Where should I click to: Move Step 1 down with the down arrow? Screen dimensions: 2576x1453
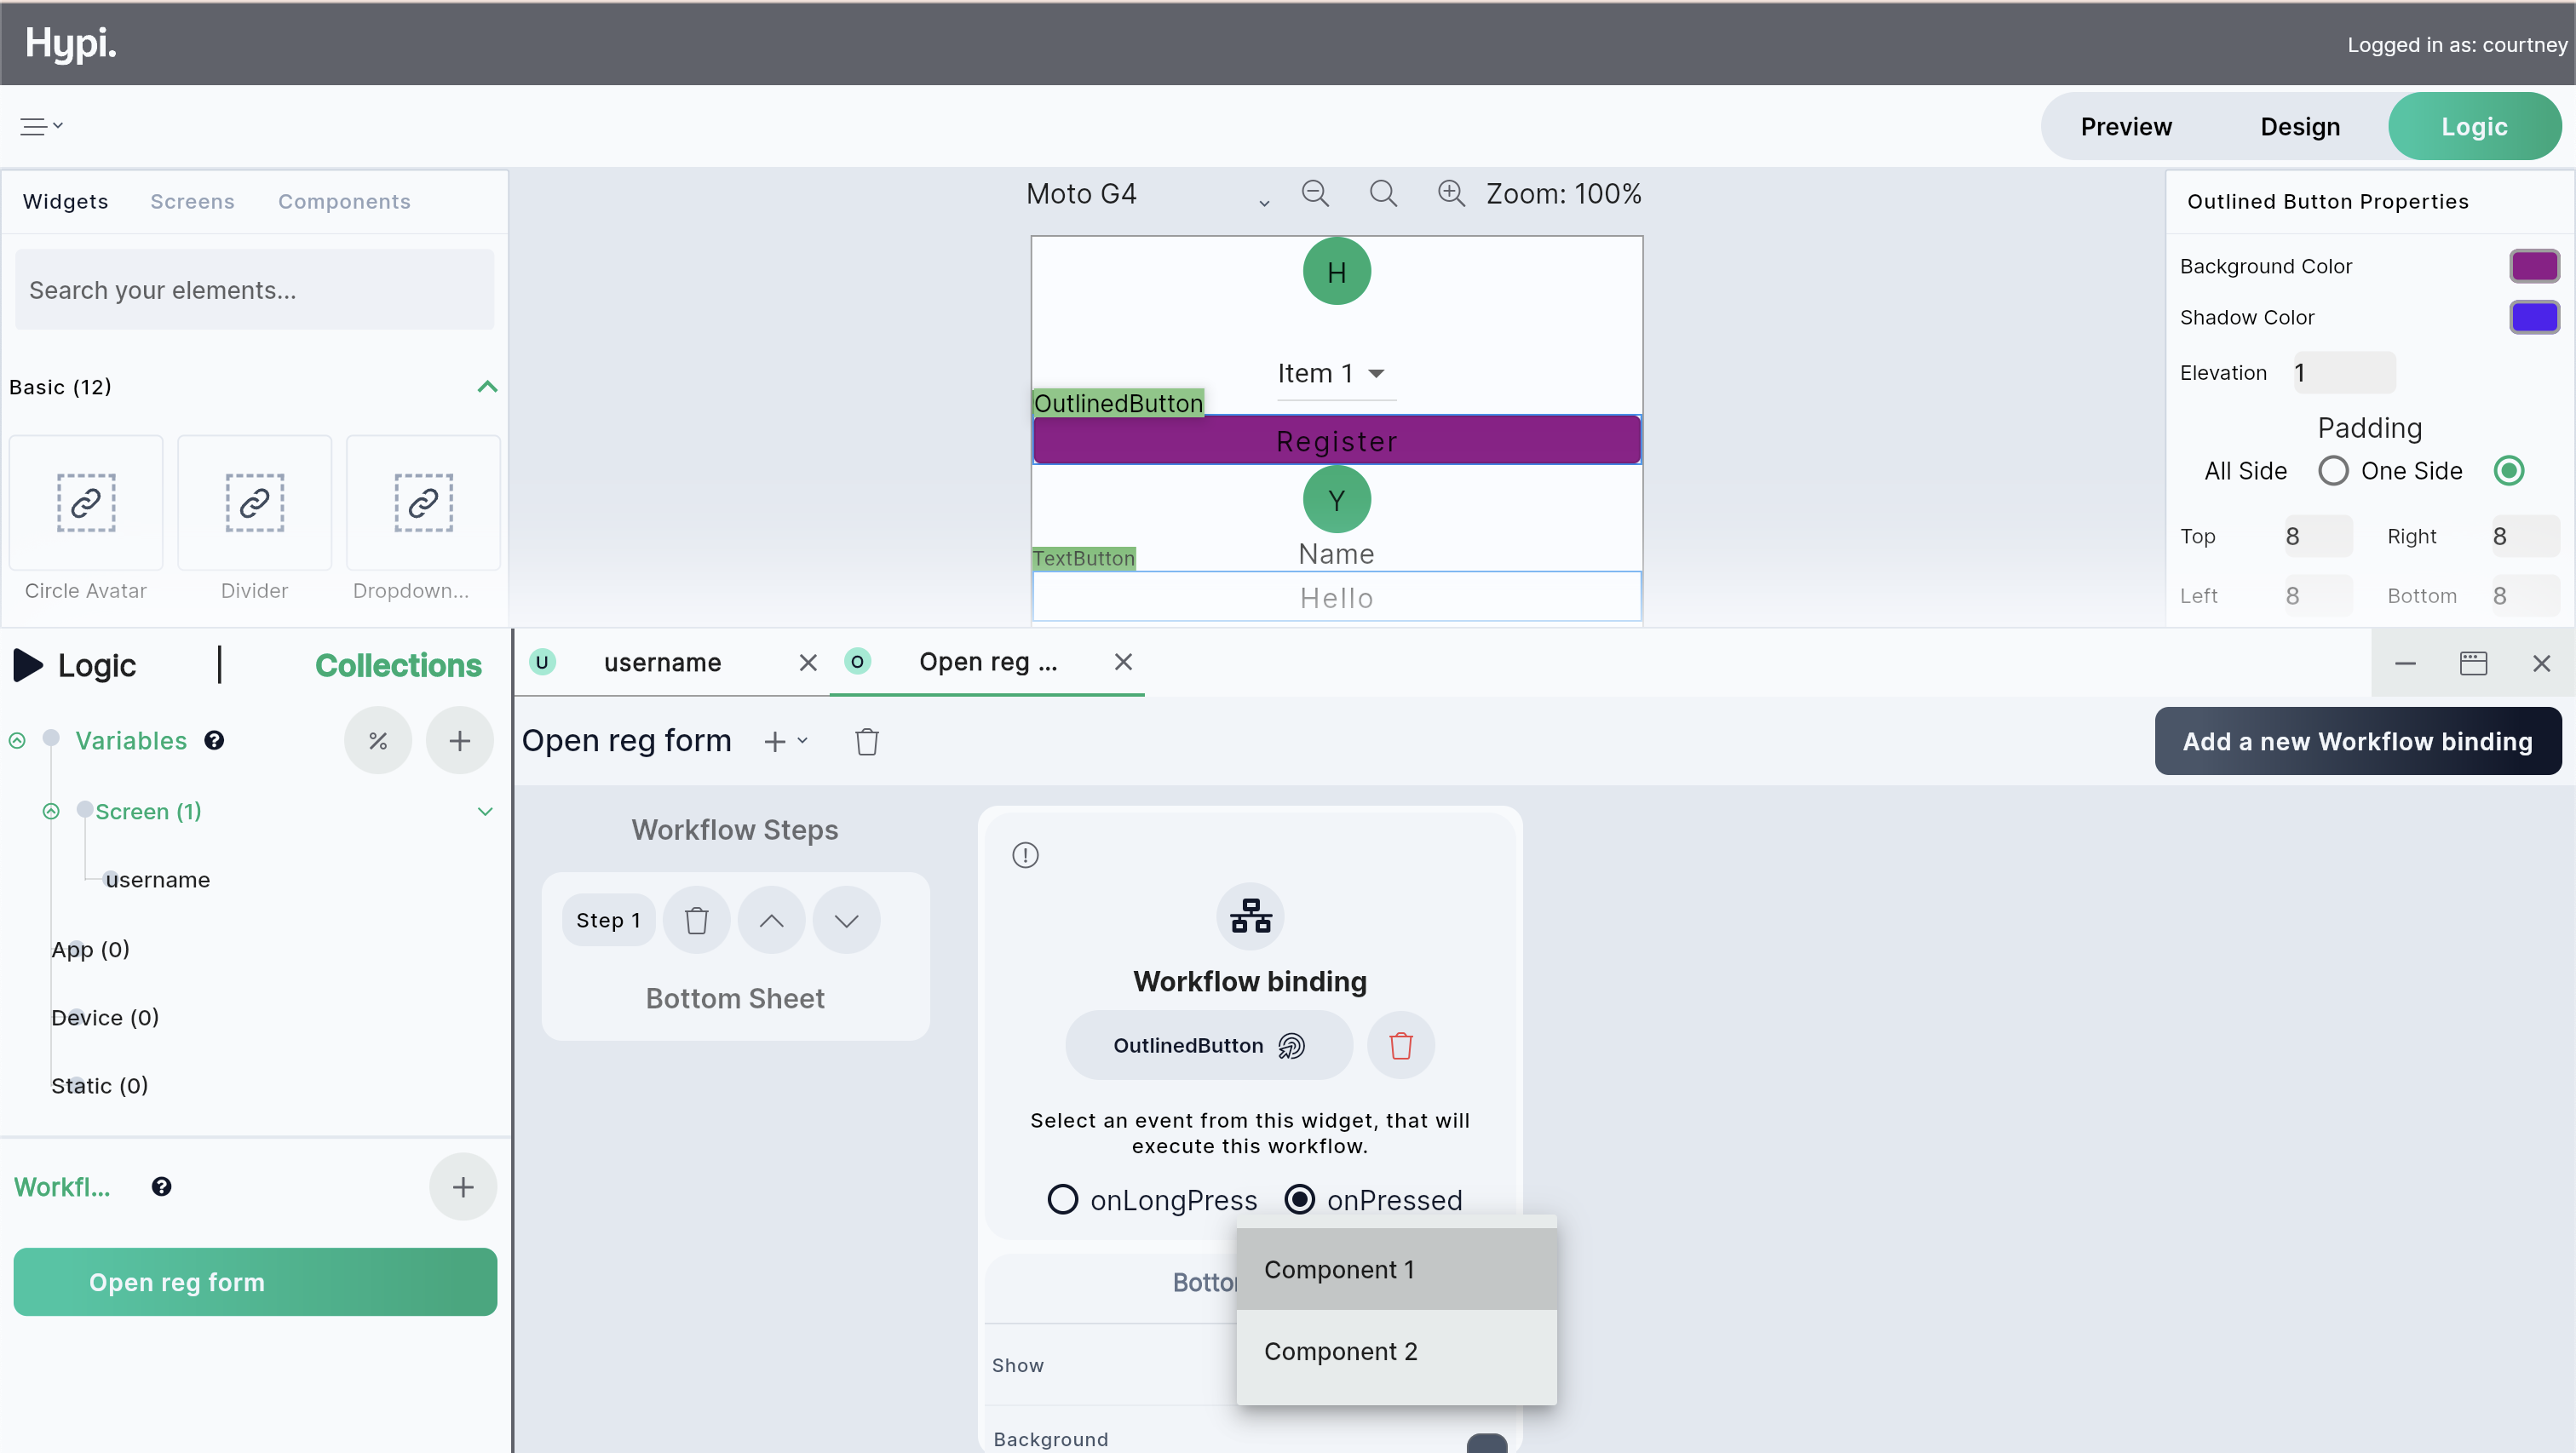point(846,919)
